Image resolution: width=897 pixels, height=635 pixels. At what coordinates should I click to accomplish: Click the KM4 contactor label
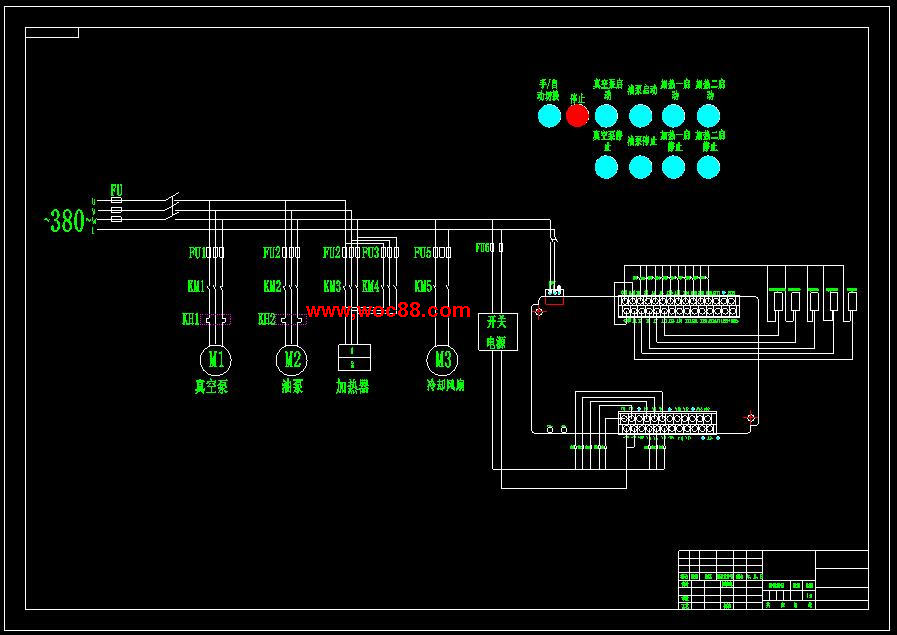point(371,286)
